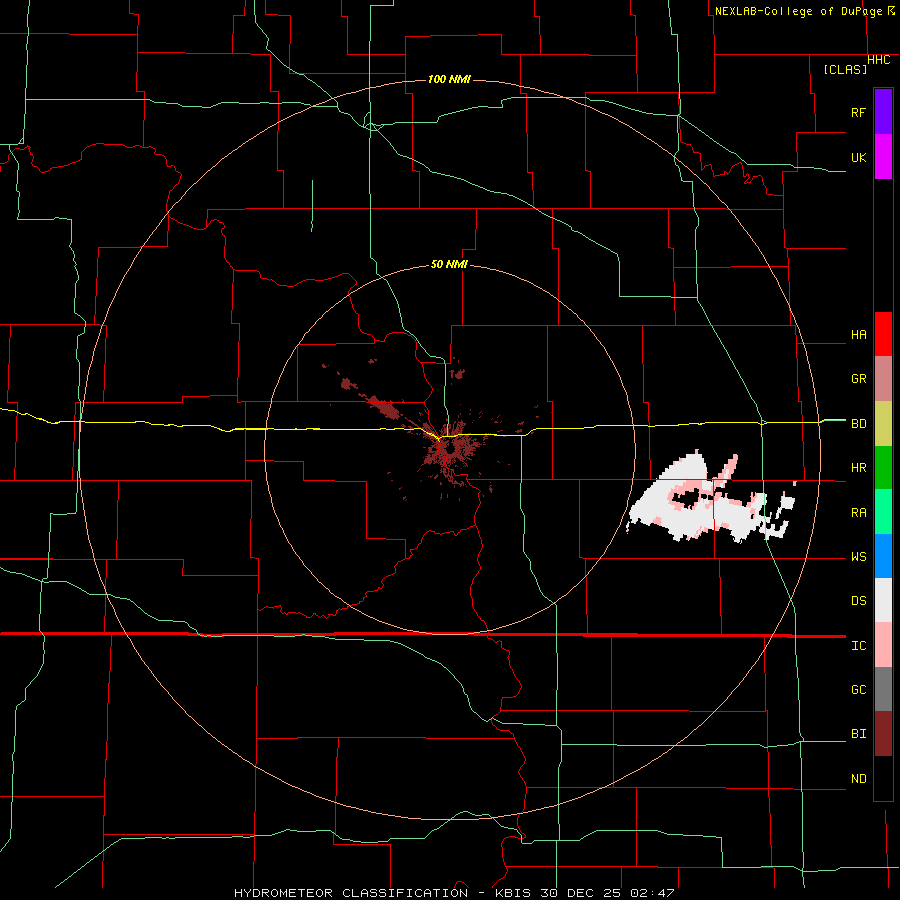900x900 pixels.
Task: Click the 50 NMI range ring label
Action: pos(449,265)
